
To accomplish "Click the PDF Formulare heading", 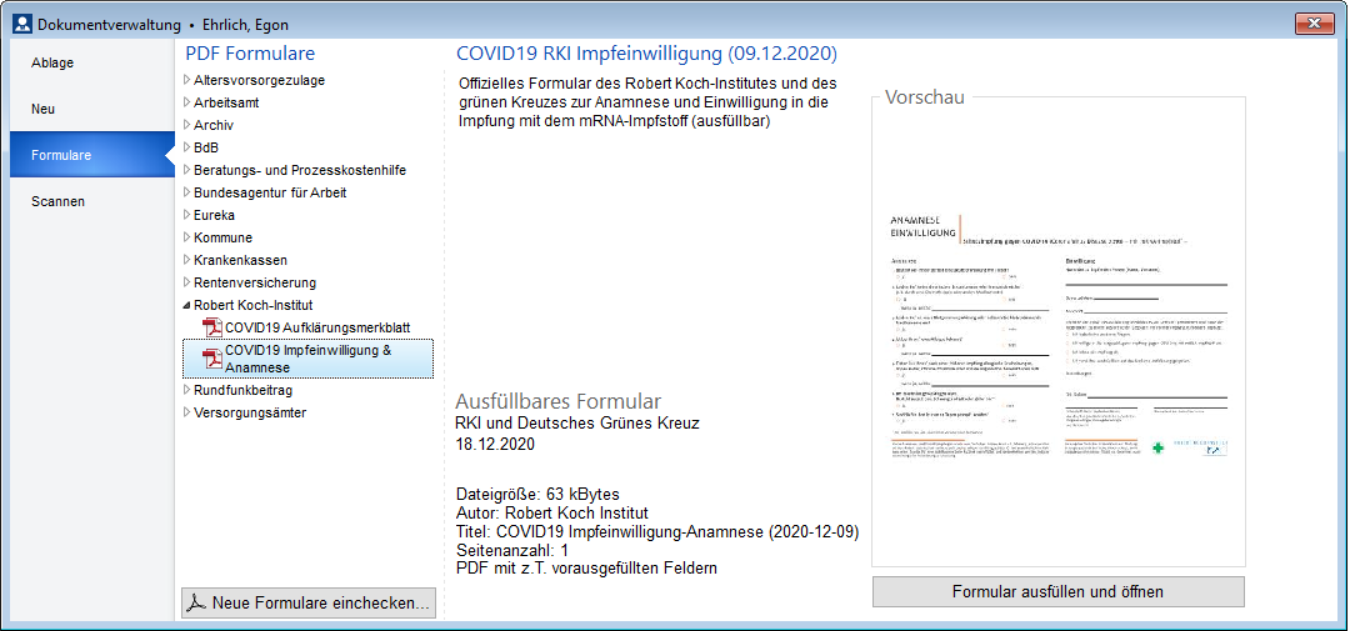I will (x=250, y=53).
